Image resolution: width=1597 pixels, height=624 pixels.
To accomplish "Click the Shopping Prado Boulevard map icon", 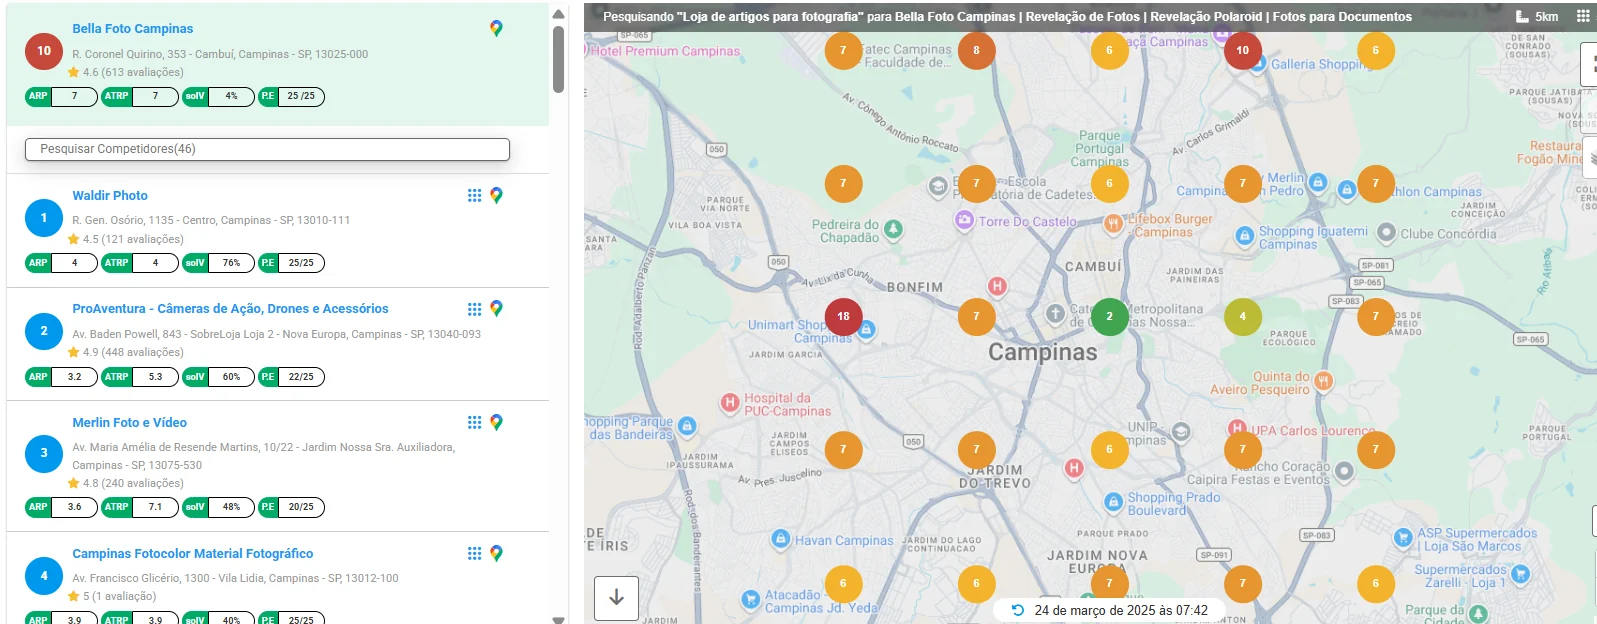I will (1113, 502).
